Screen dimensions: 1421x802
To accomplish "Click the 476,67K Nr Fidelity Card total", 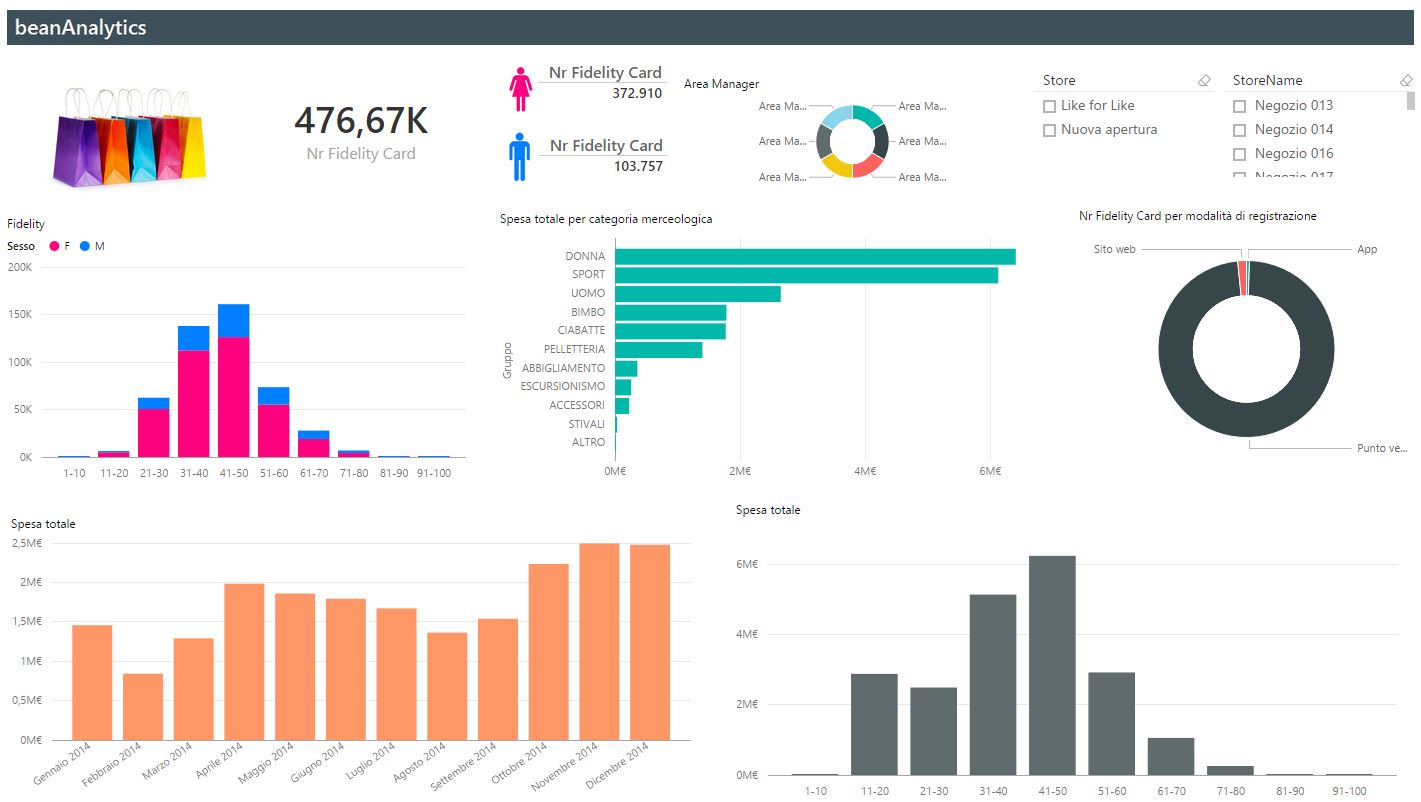I will pos(360,121).
